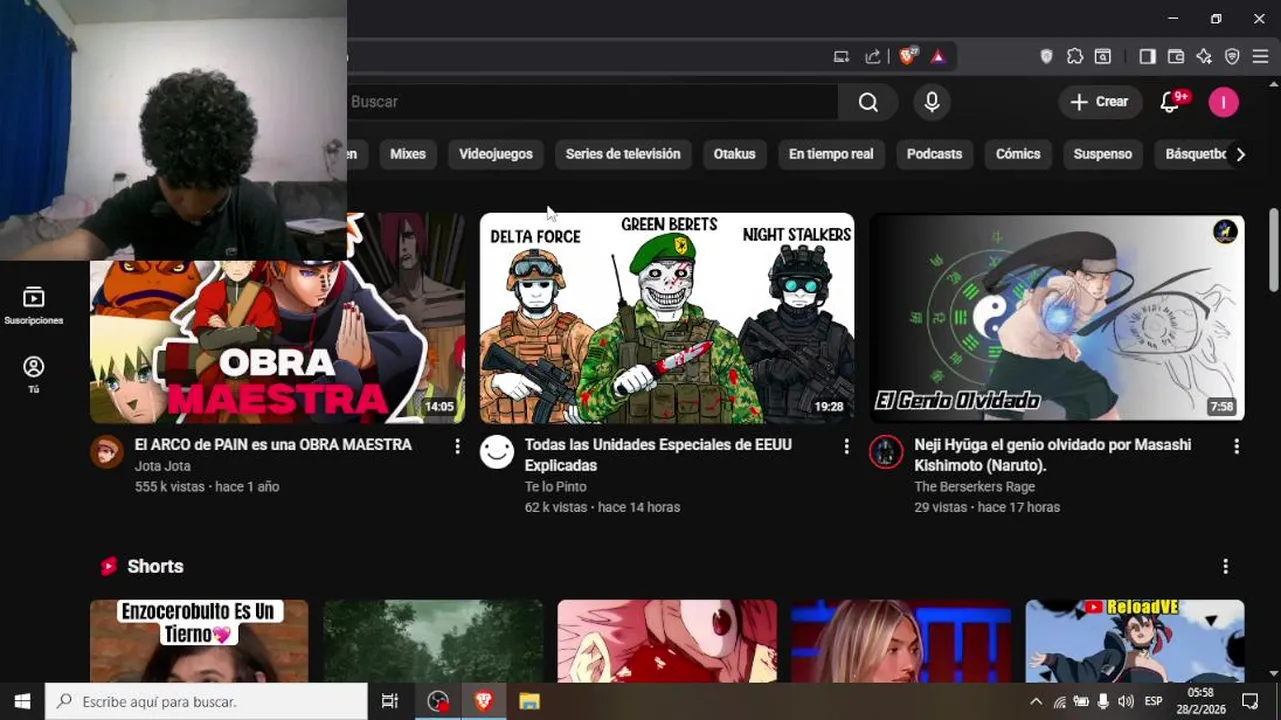The height and width of the screenshot is (720, 1281).
Task: Start voice search with the microphone icon
Action: pos(932,102)
